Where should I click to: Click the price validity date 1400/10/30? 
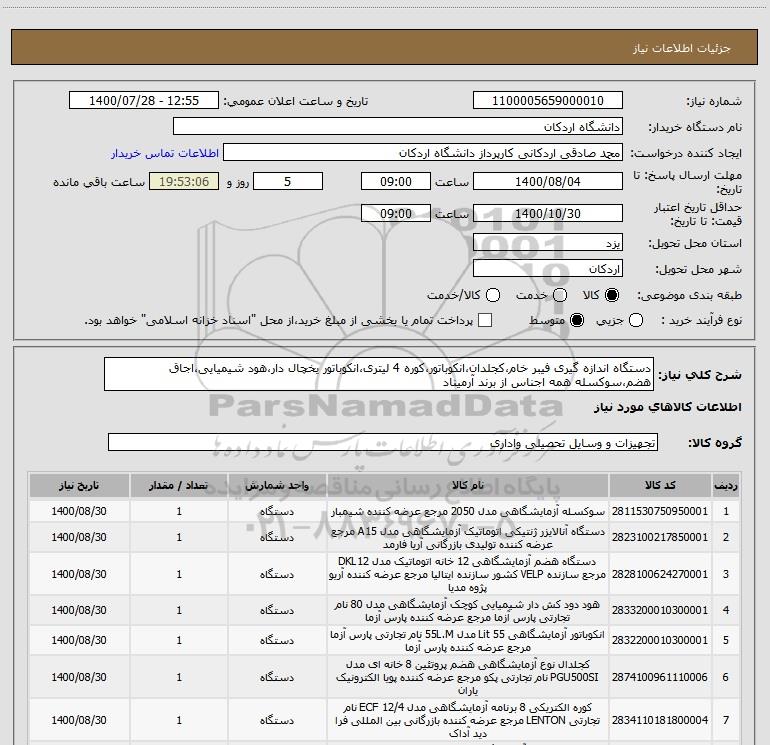click(548, 213)
